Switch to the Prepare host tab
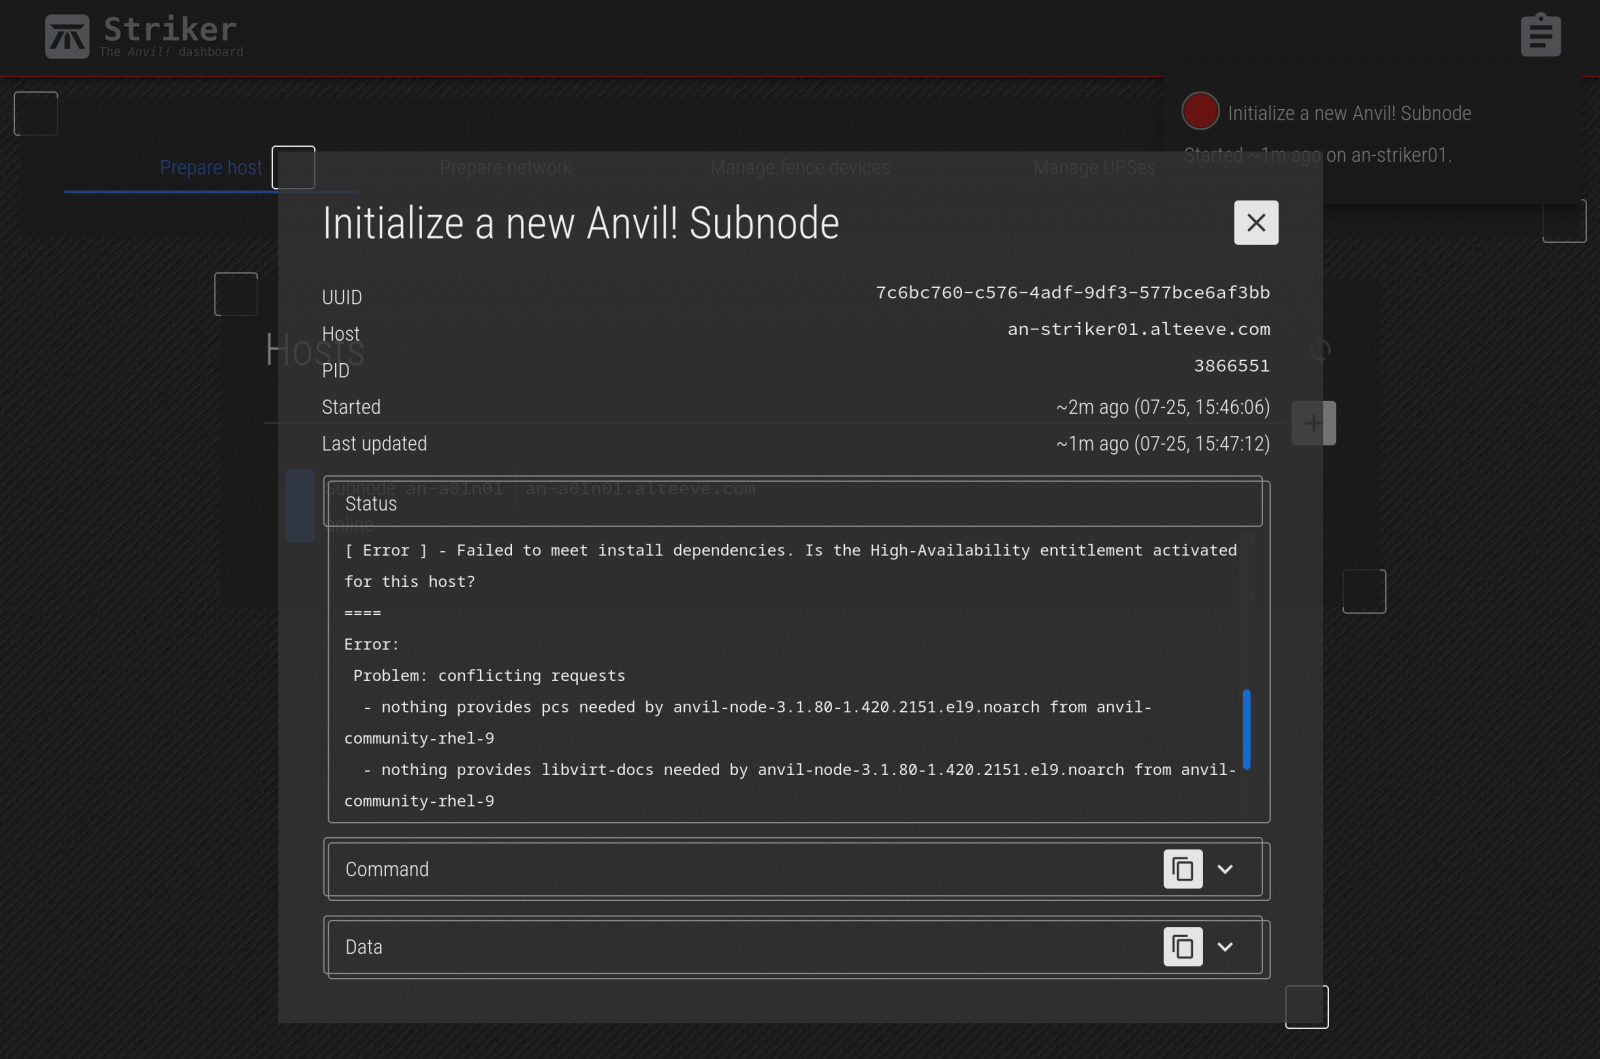 [210, 167]
